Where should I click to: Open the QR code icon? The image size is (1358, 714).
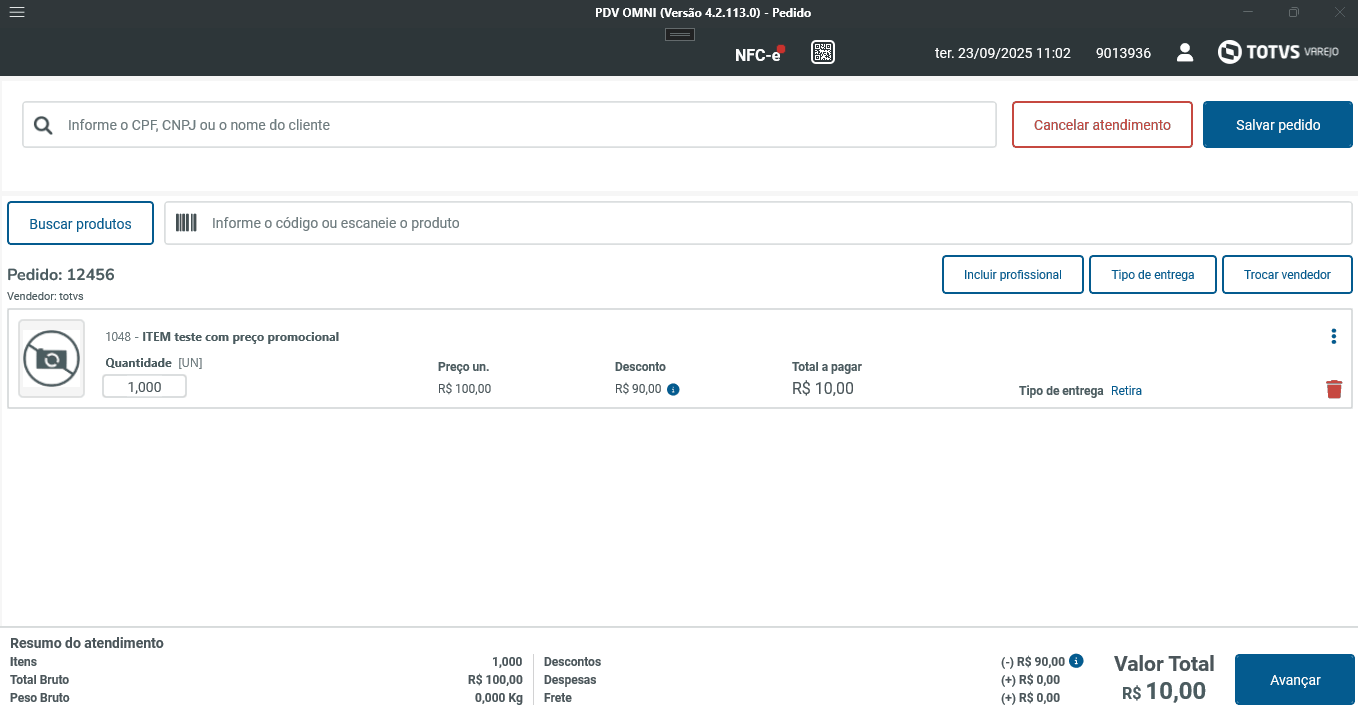click(x=823, y=53)
